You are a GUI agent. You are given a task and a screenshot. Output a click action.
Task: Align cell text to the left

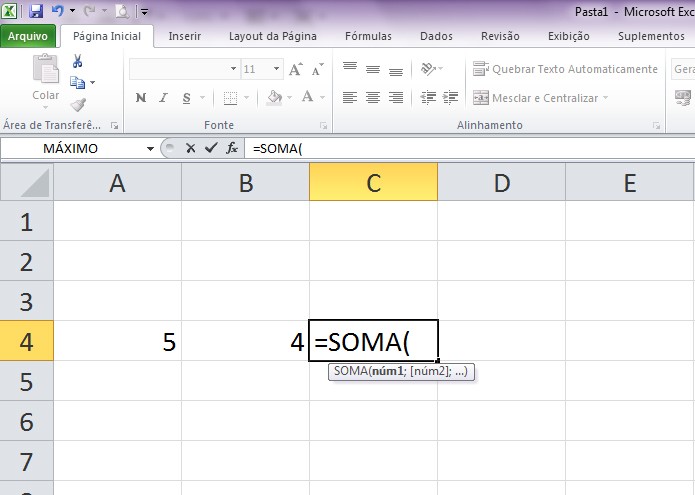pyautogui.click(x=350, y=97)
